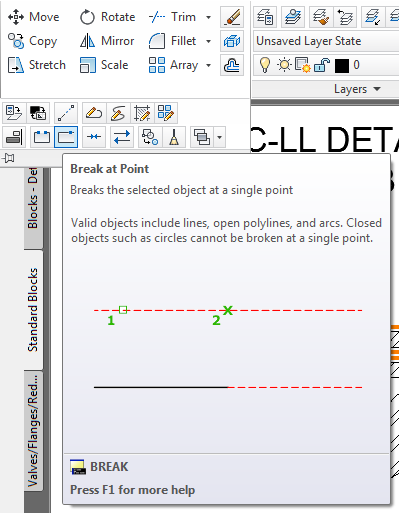Select the Stretch tool
The width and height of the screenshot is (399, 513).
click(37, 65)
